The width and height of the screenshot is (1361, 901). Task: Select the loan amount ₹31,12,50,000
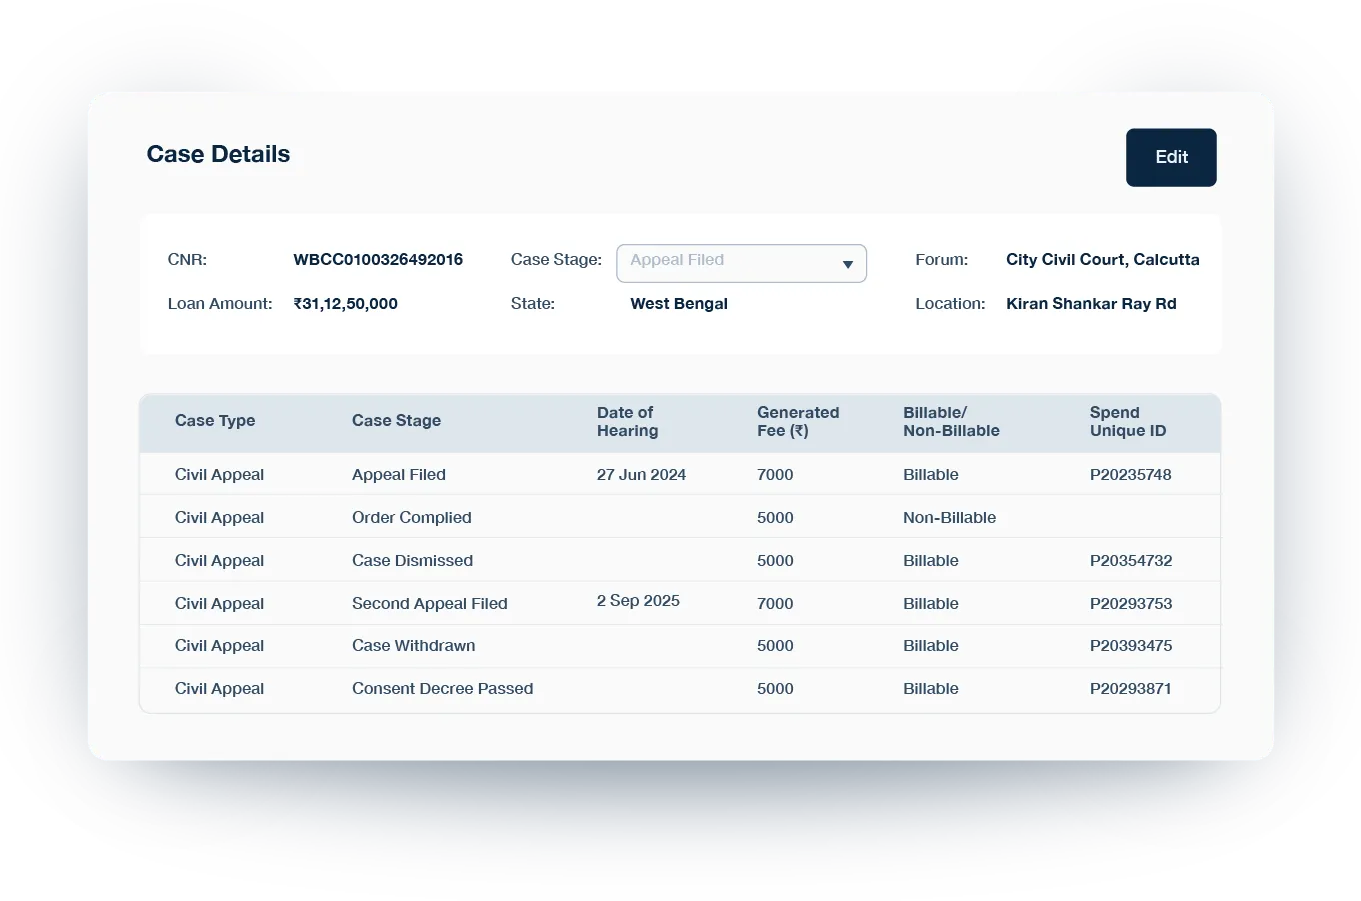tap(345, 303)
